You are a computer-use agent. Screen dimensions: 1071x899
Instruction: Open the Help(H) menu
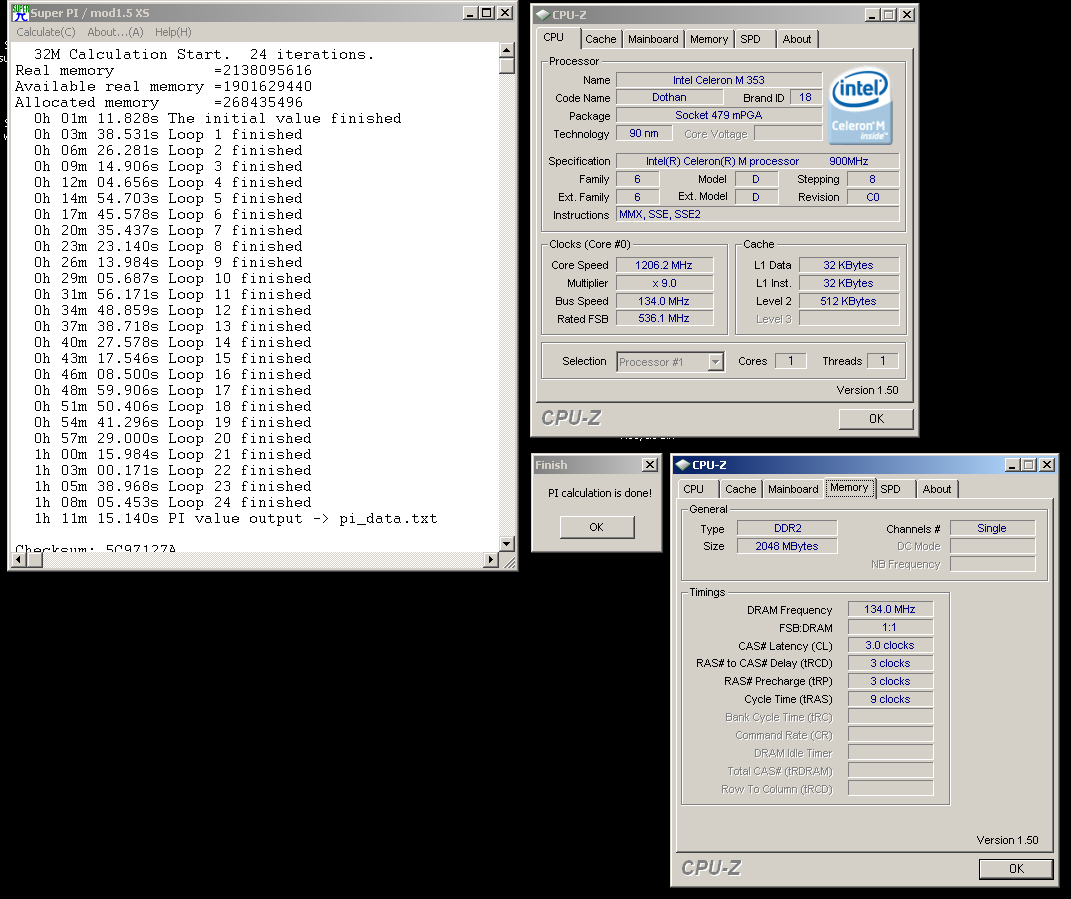point(173,32)
